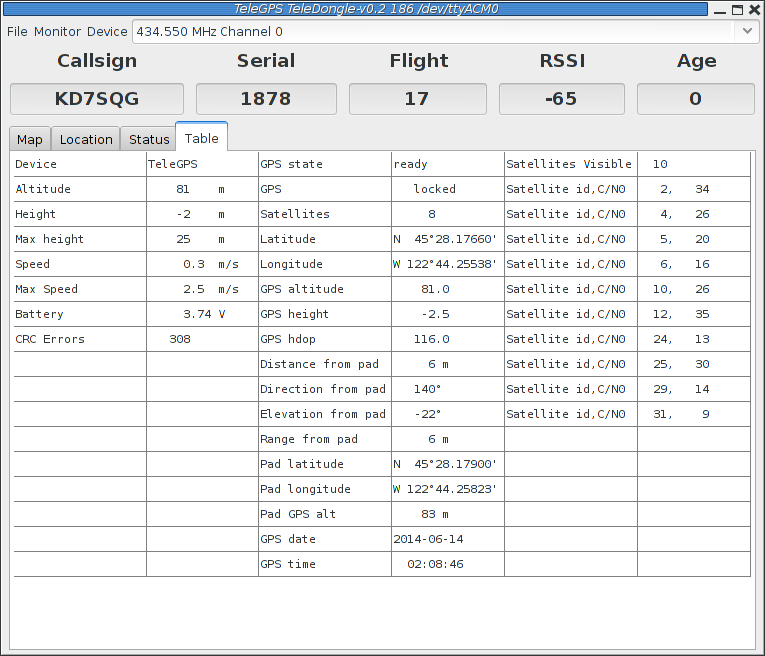Minimize the TeleGPS window

pos(720,9)
